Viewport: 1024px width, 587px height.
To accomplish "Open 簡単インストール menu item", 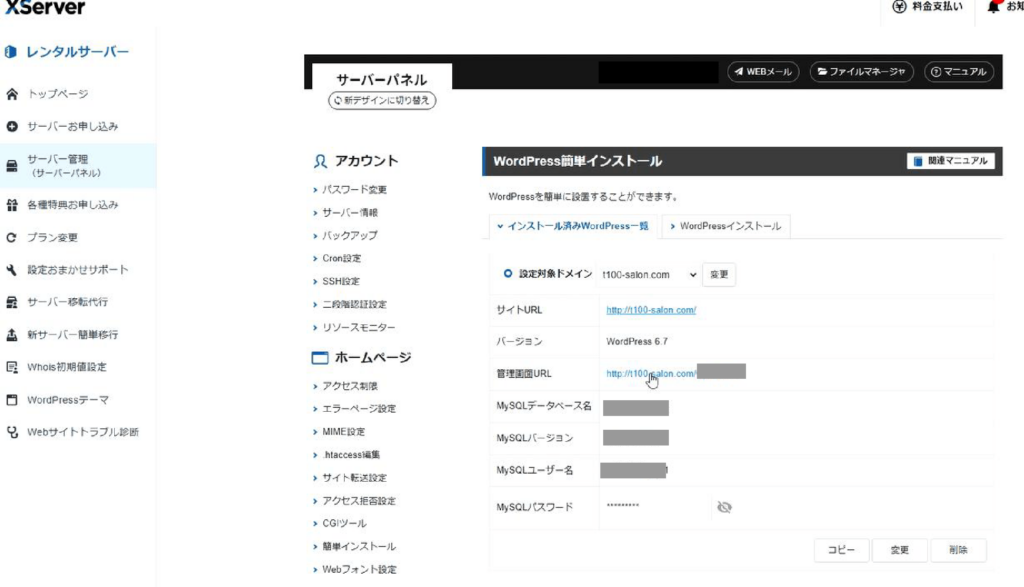I will (x=359, y=547).
